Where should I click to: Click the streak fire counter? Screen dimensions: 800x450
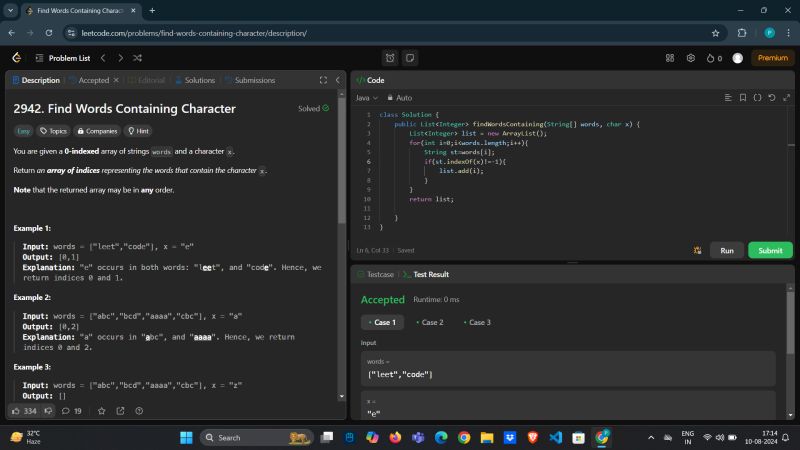(x=714, y=58)
